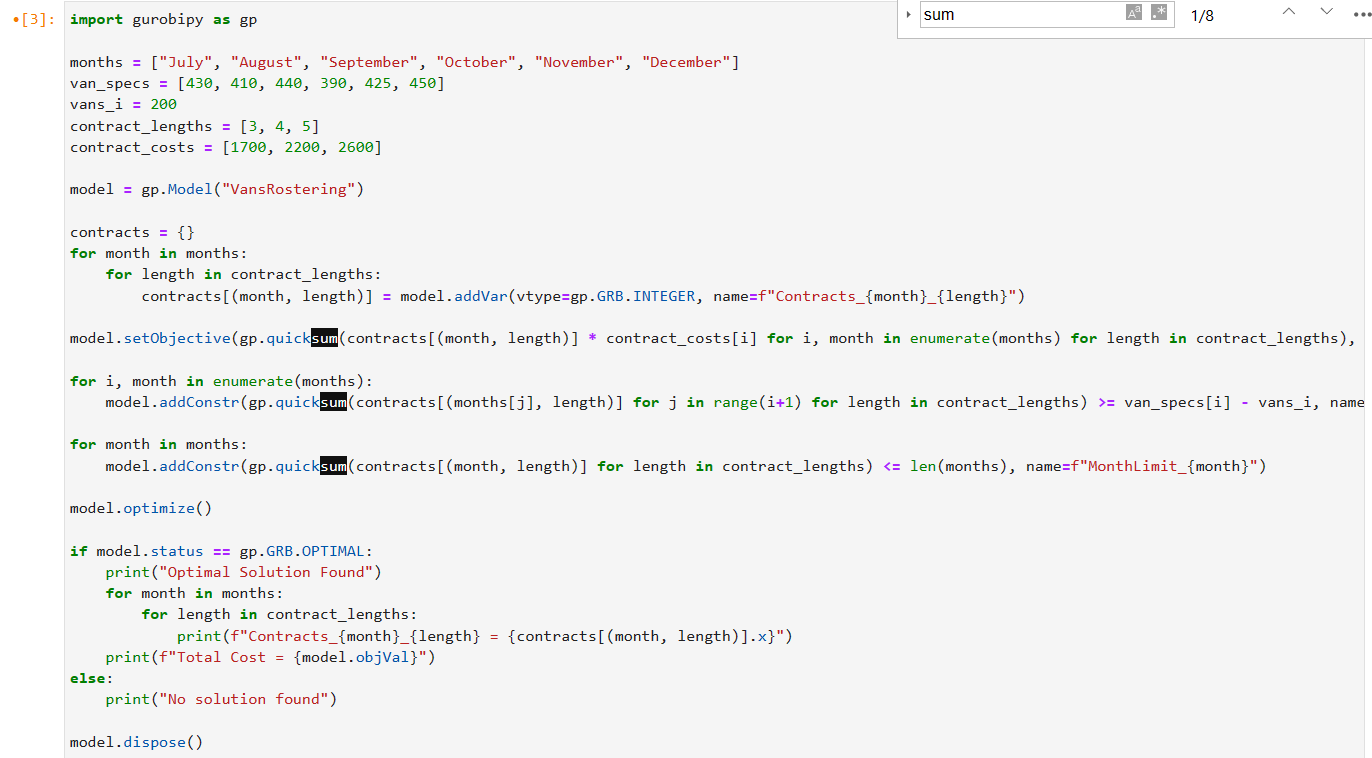Click the 1/8 match counter label

pyautogui.click(x=1202, y=14)
